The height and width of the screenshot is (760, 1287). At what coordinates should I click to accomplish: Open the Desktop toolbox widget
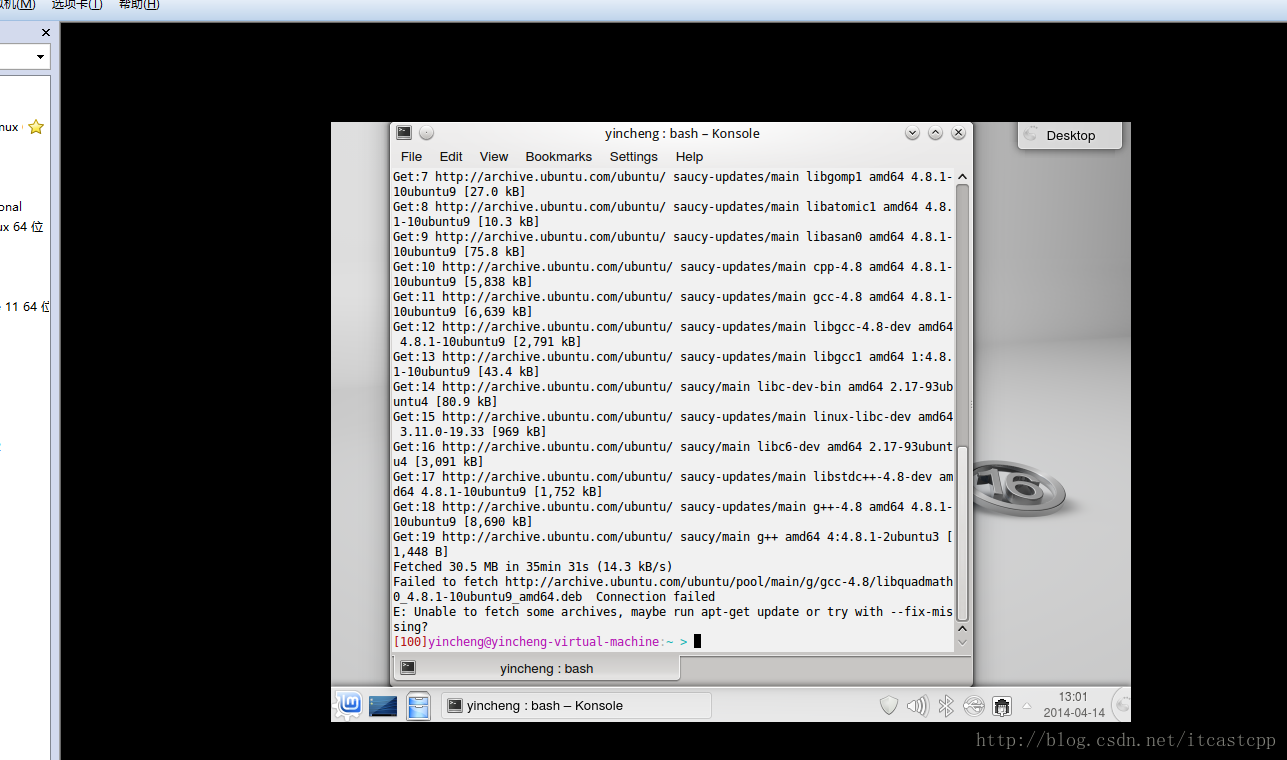coord(1069,135)
